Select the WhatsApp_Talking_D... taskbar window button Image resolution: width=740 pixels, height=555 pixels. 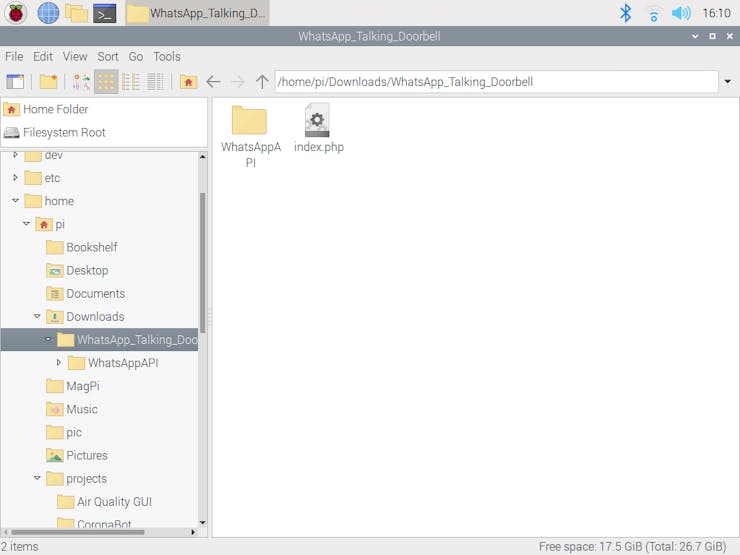[x=197, y=13]
